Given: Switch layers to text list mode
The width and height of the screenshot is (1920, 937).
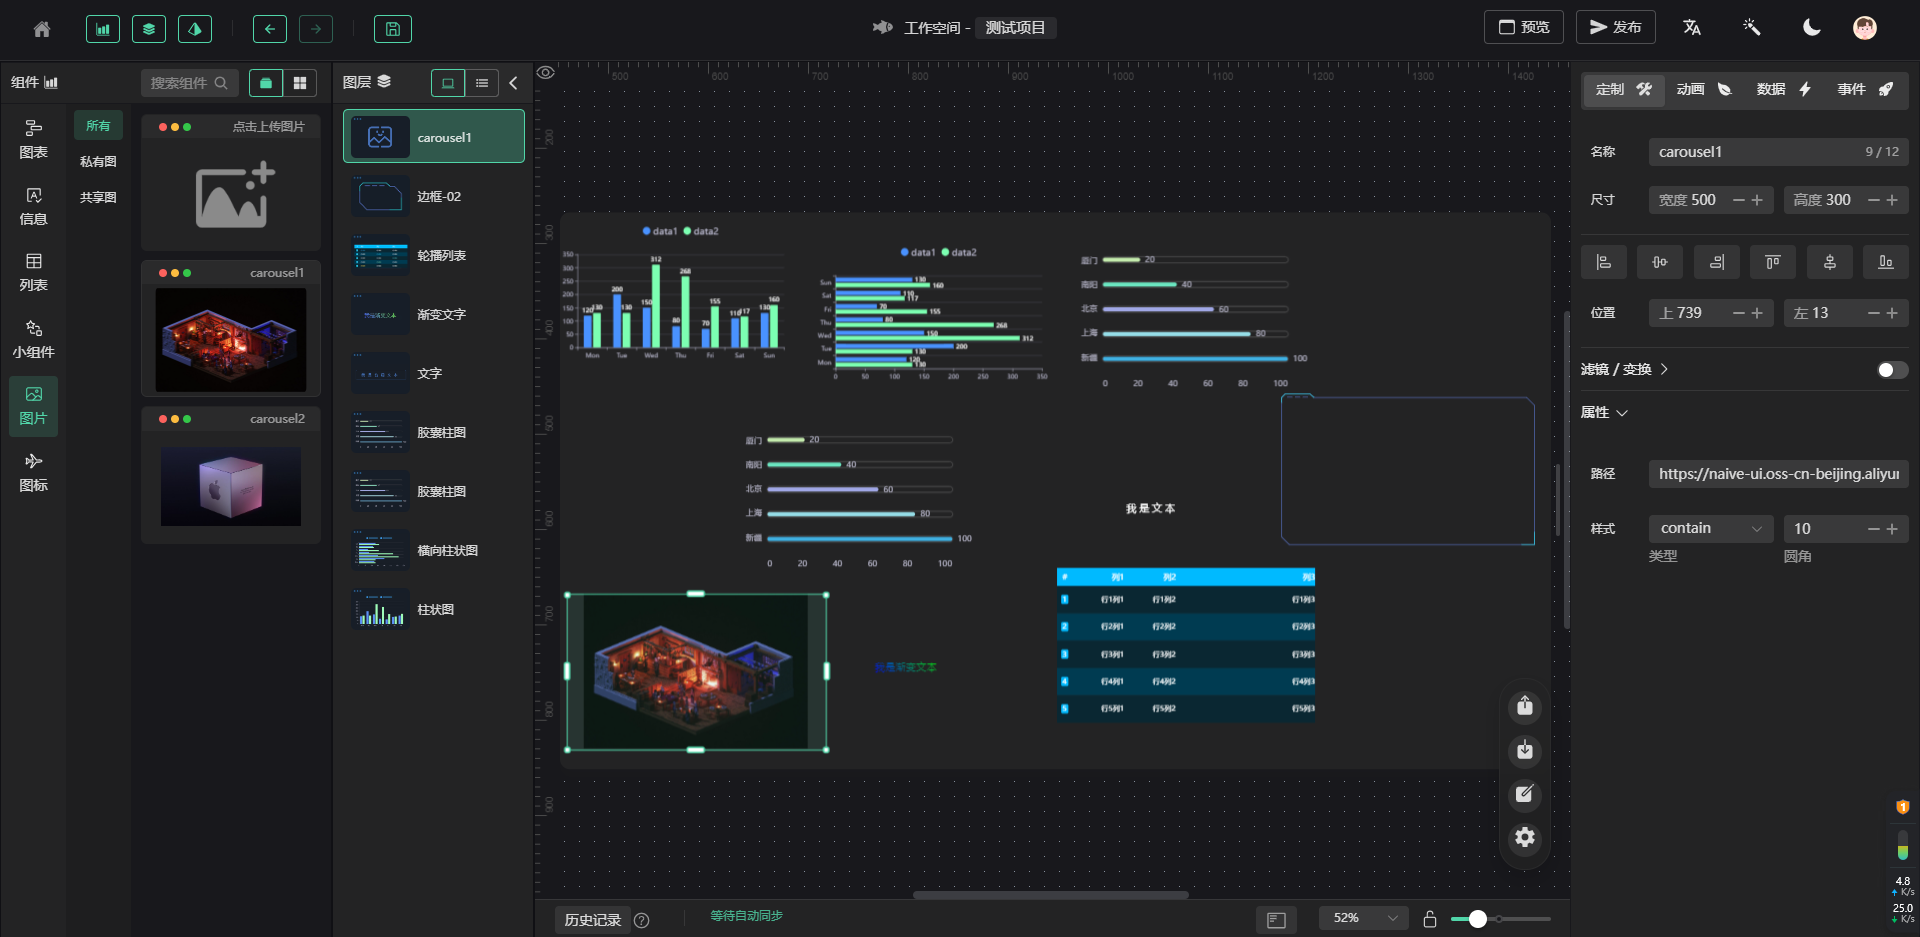Looking at the screenshot, I should click(482, 83).
